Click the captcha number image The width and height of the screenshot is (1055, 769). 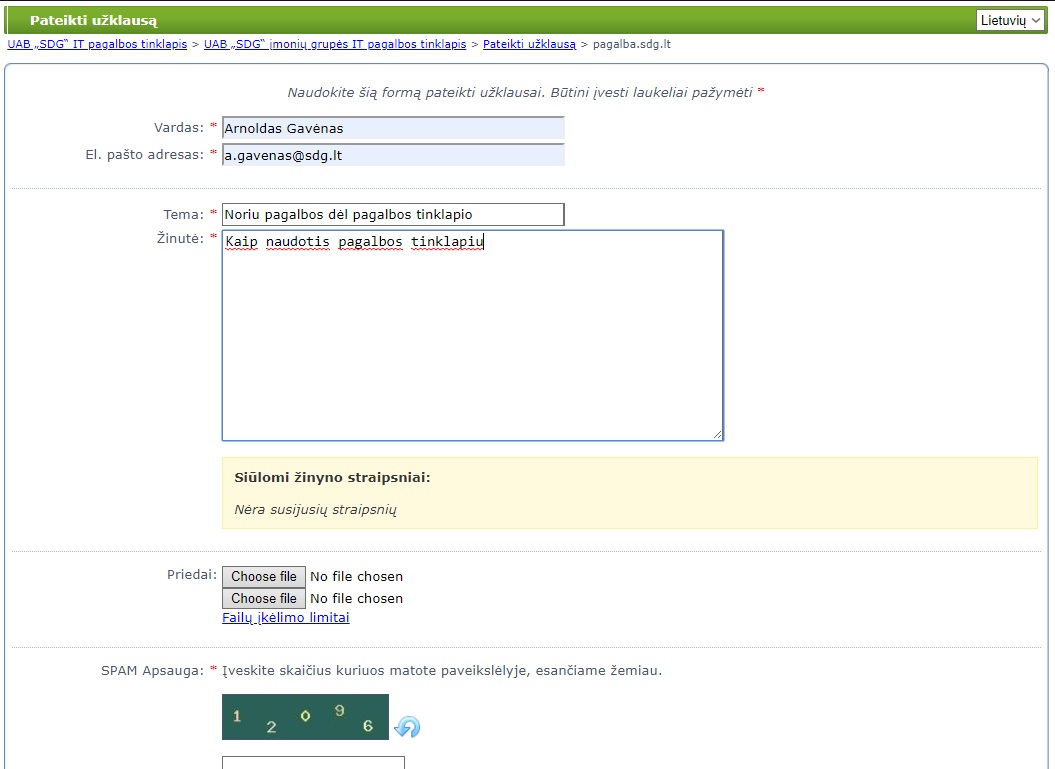pos(305,717)
